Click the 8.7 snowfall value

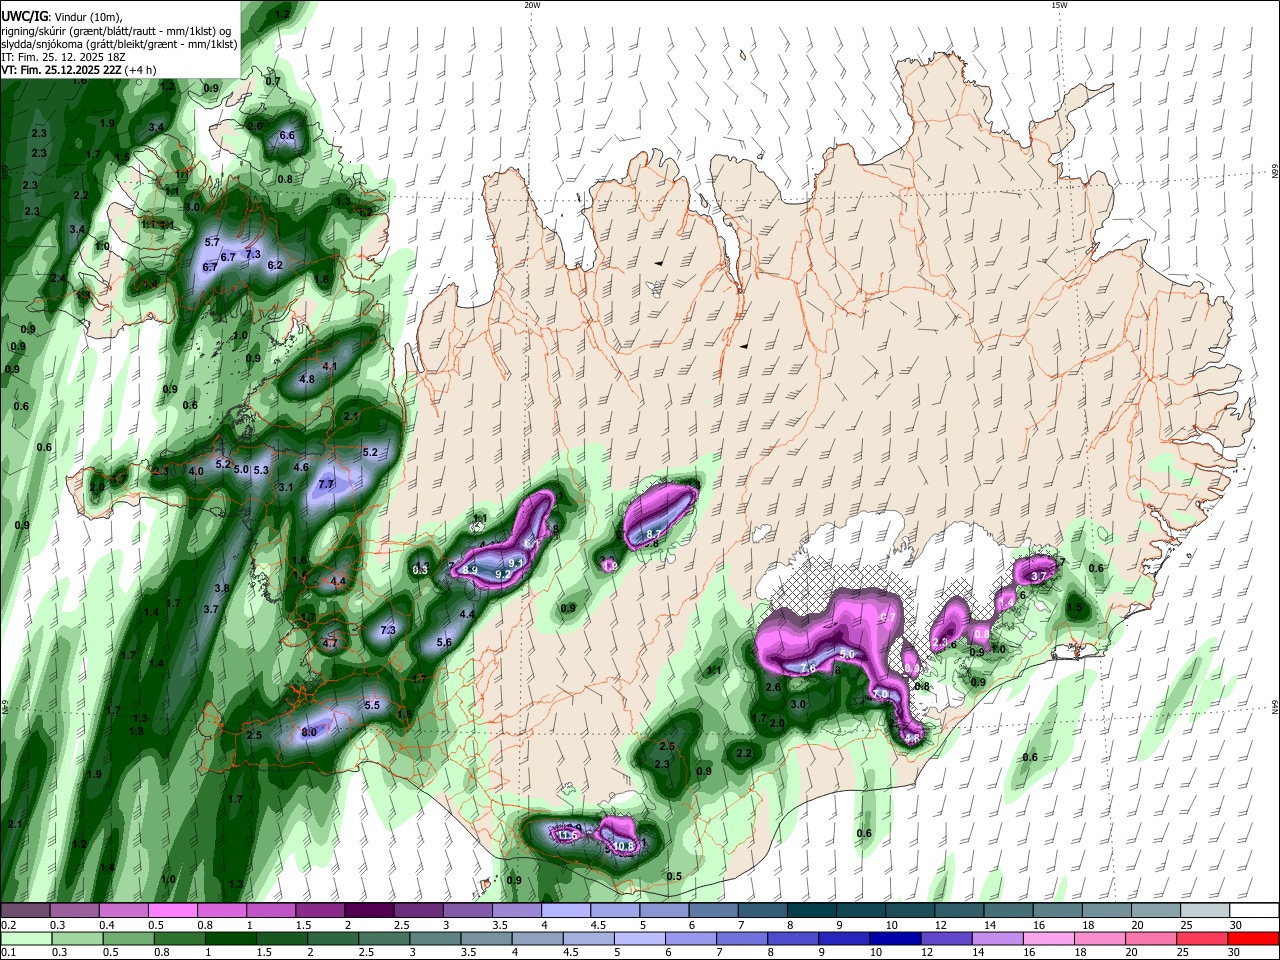(x=653, y=536)
